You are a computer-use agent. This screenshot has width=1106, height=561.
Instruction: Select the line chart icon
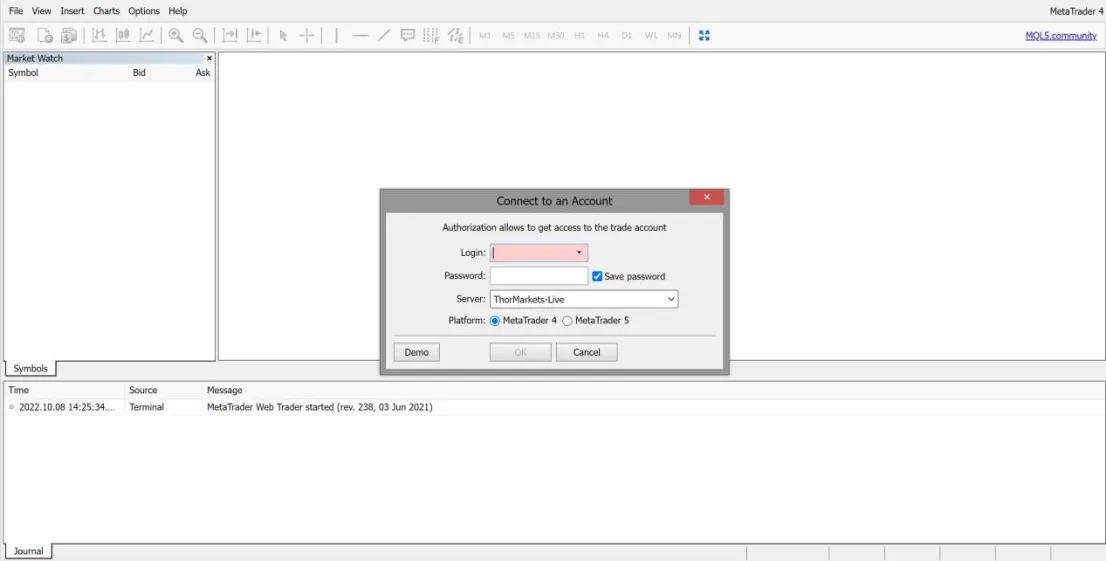click(x=147, y=35)
